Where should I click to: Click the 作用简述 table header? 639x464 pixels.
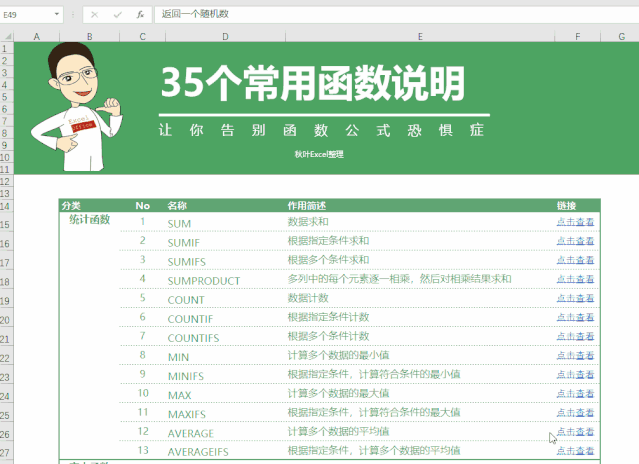click(x=307, y=206)
